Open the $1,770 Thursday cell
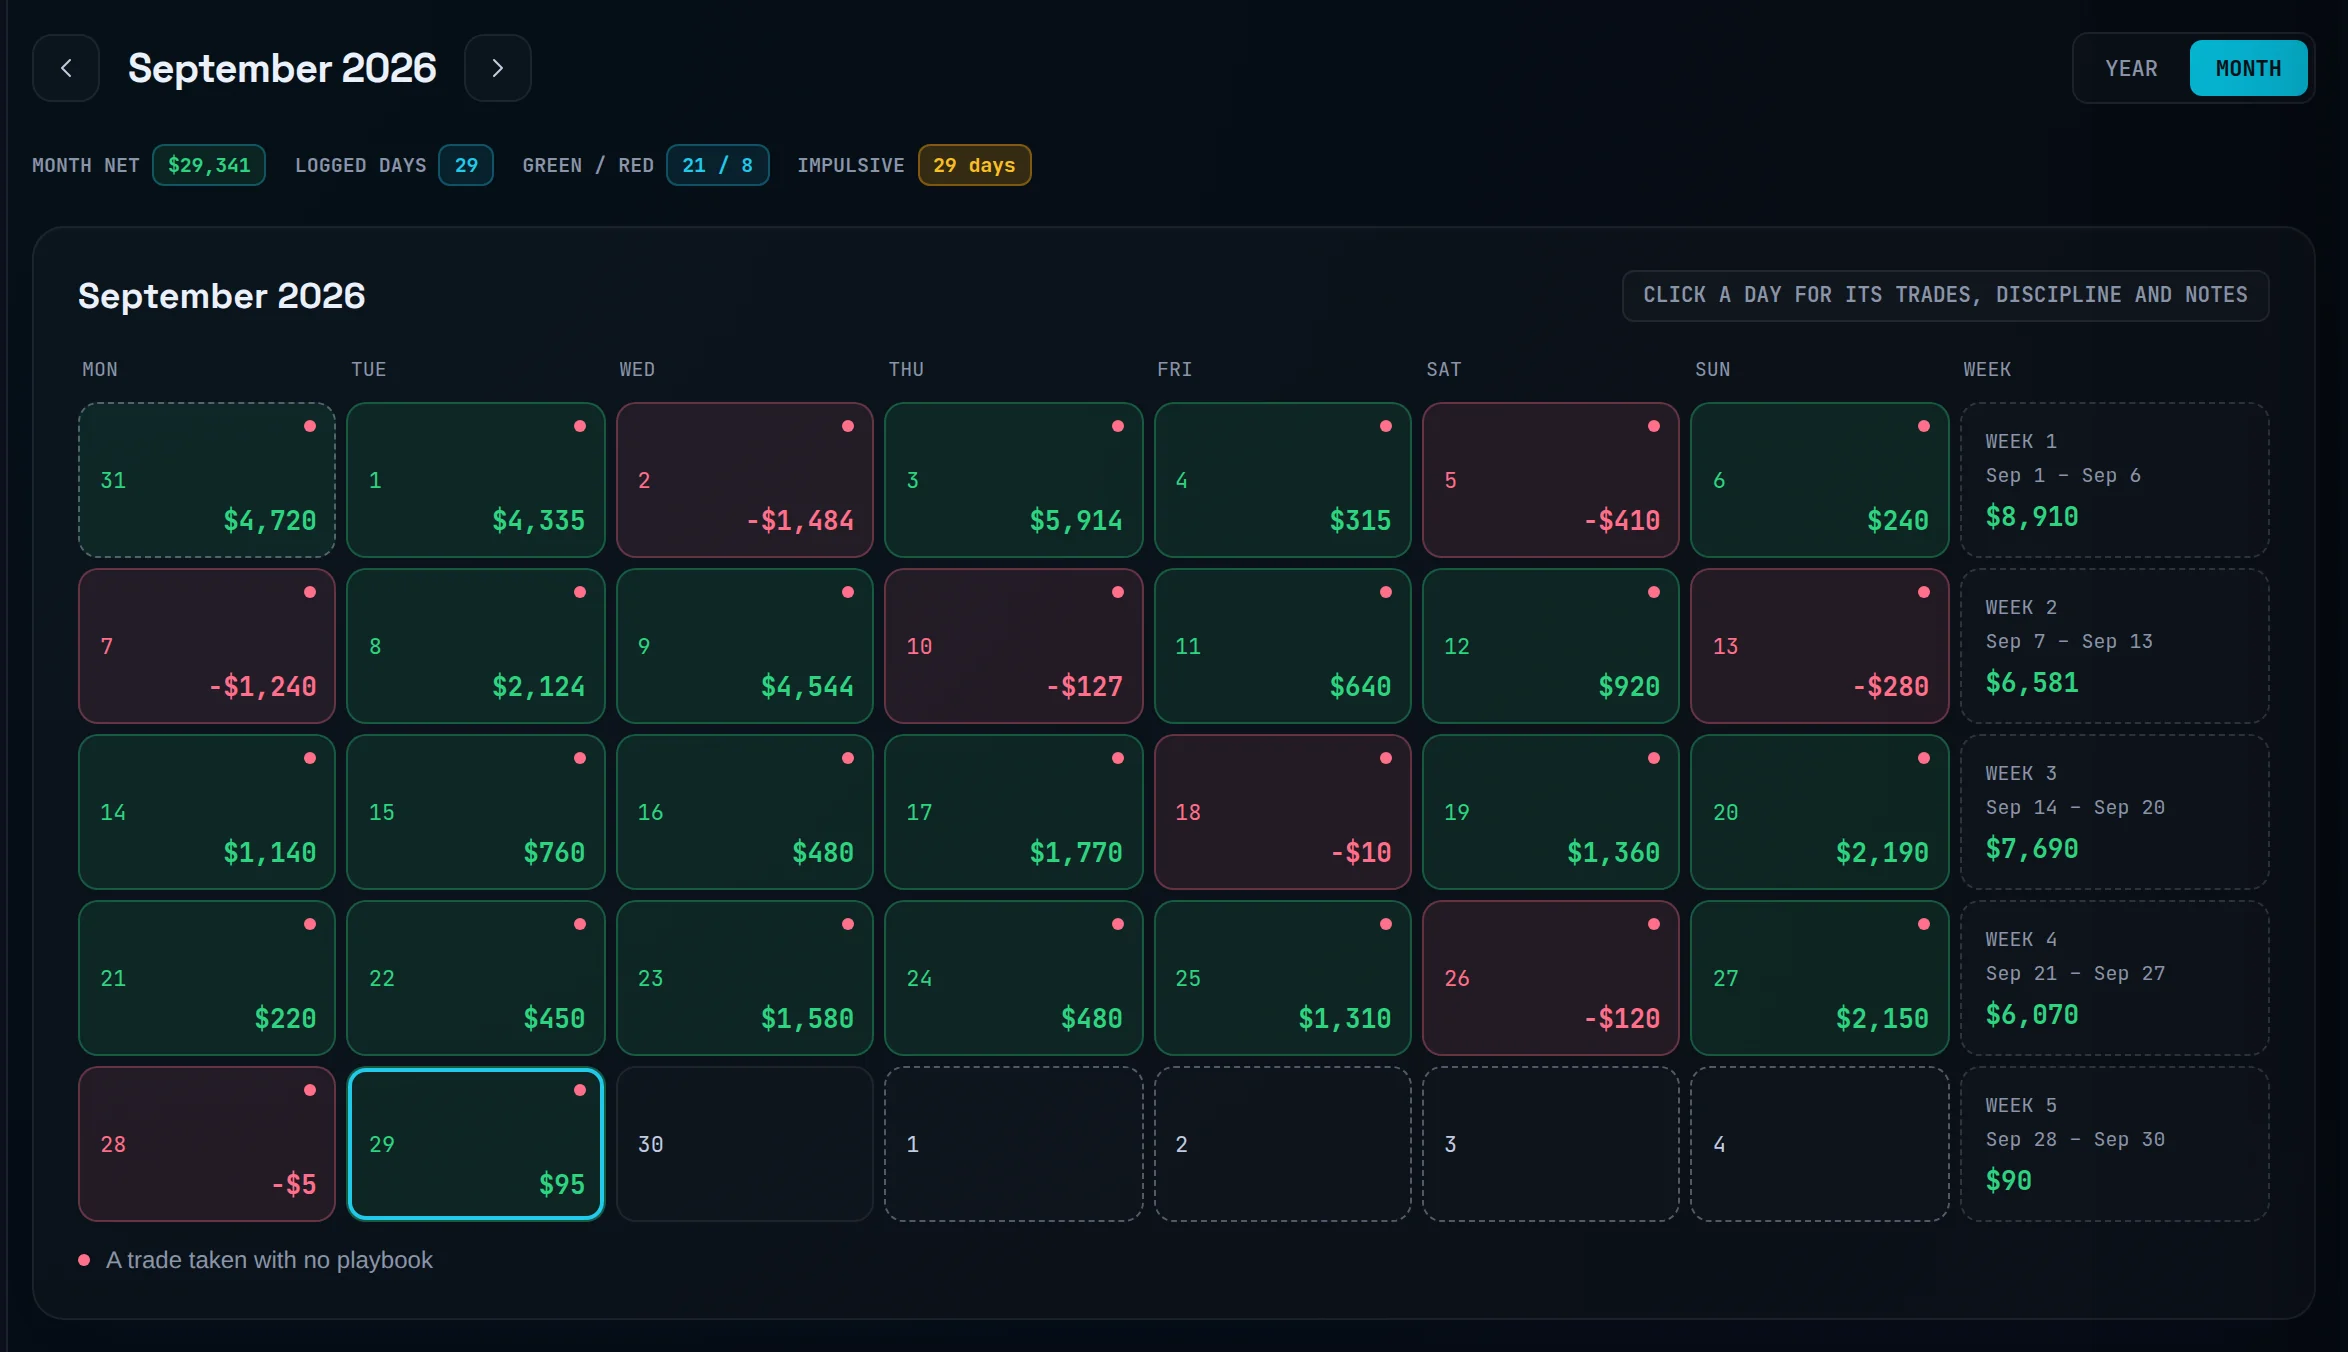 coord(1014,812)
